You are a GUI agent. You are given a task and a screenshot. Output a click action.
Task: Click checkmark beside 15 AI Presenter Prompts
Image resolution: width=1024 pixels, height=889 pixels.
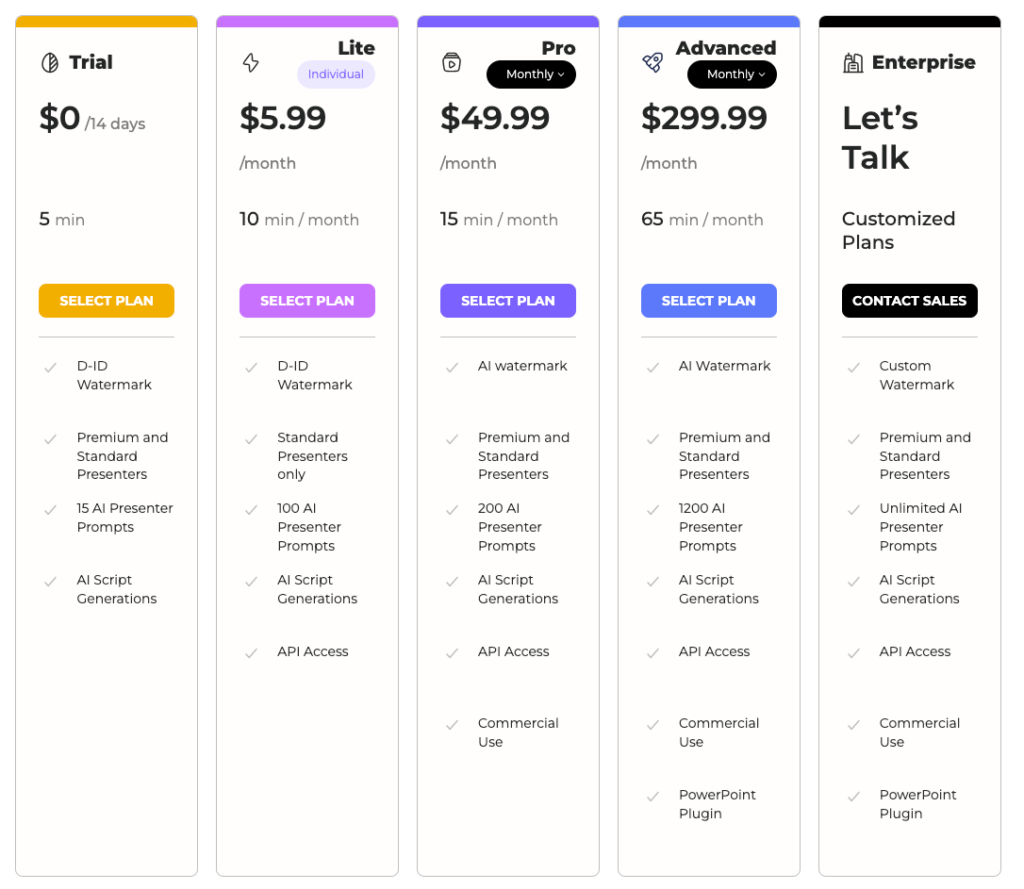click(50, 510)
